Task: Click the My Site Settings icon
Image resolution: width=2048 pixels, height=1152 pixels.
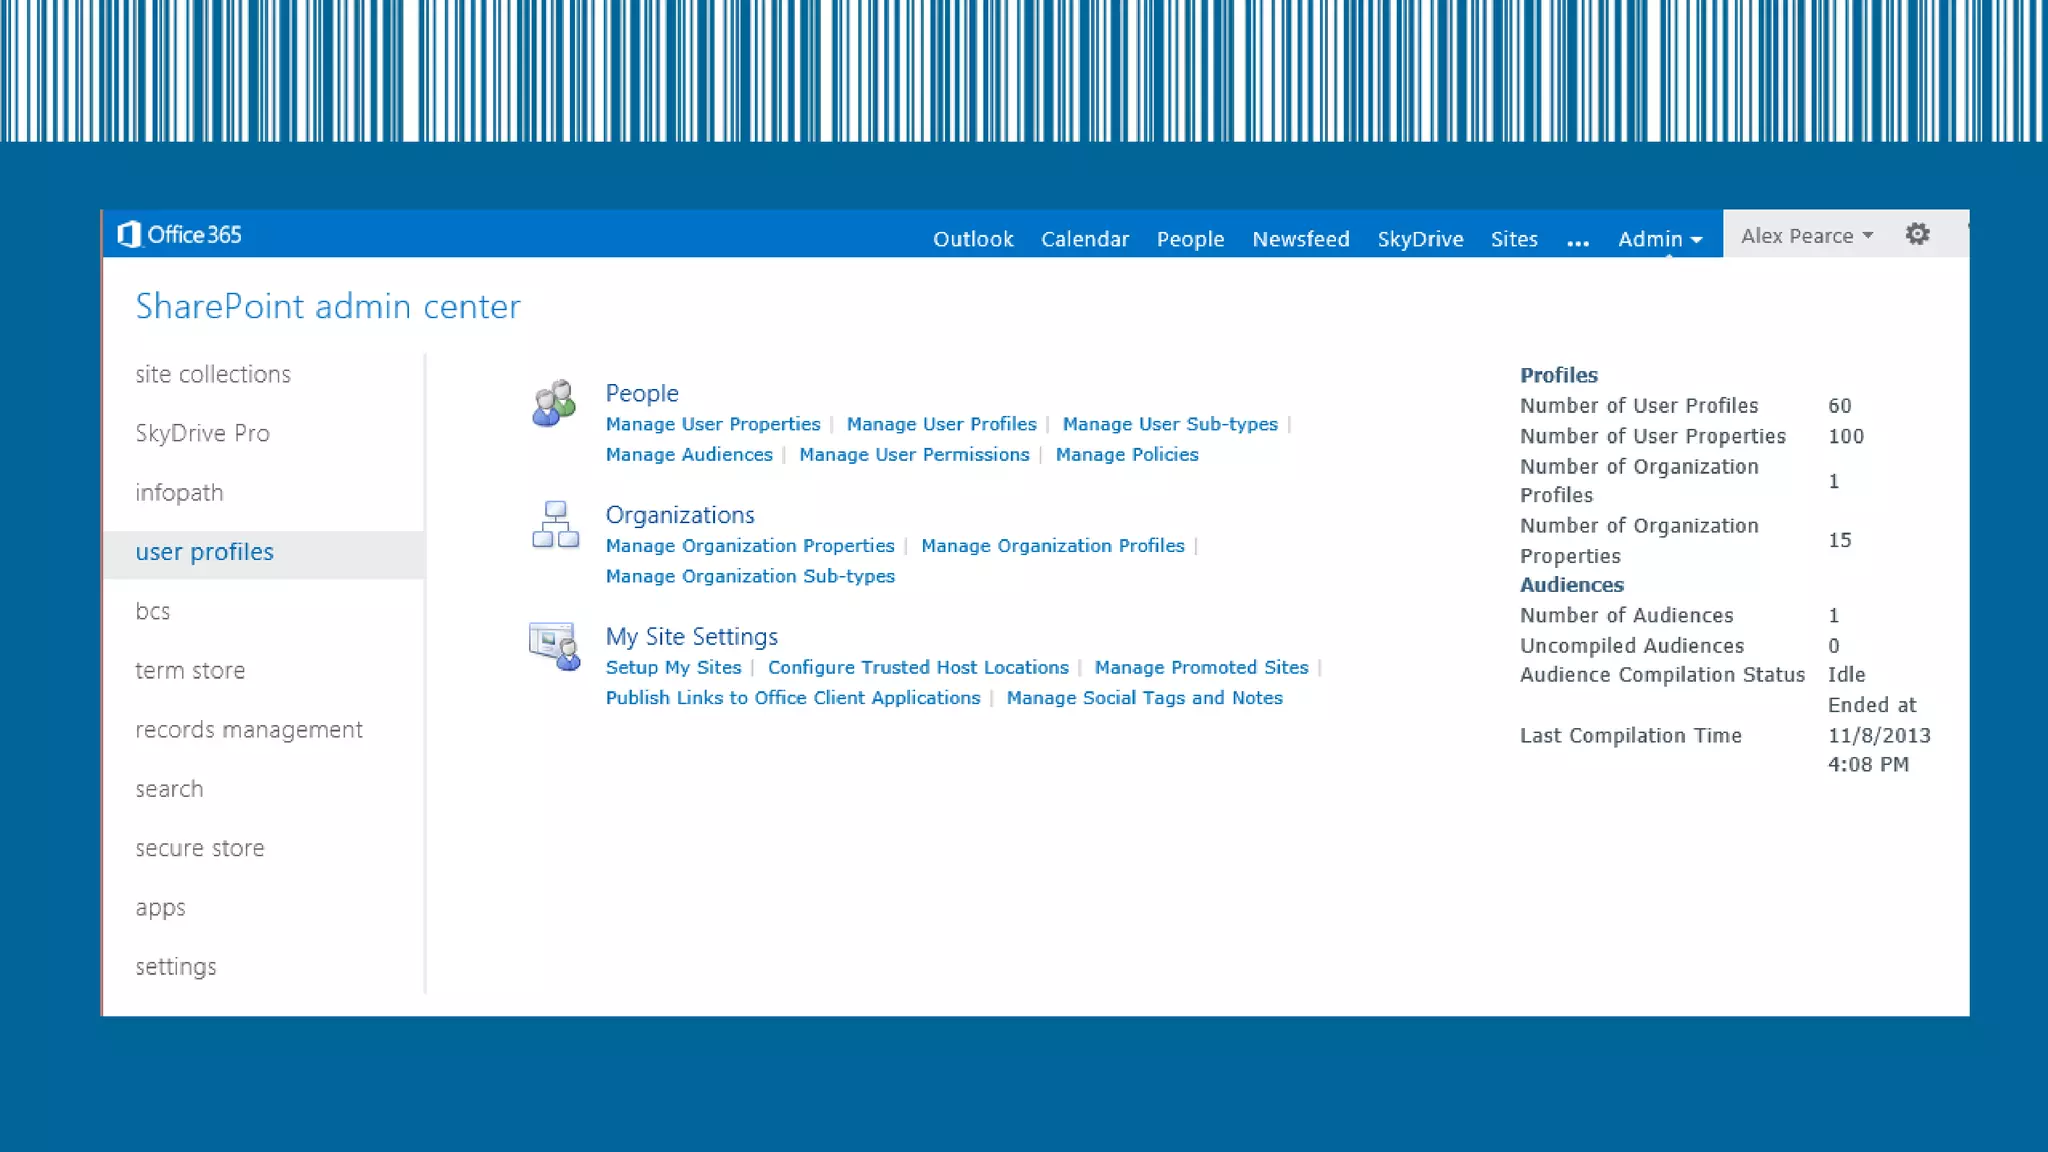Action: (x=555, y=646)
